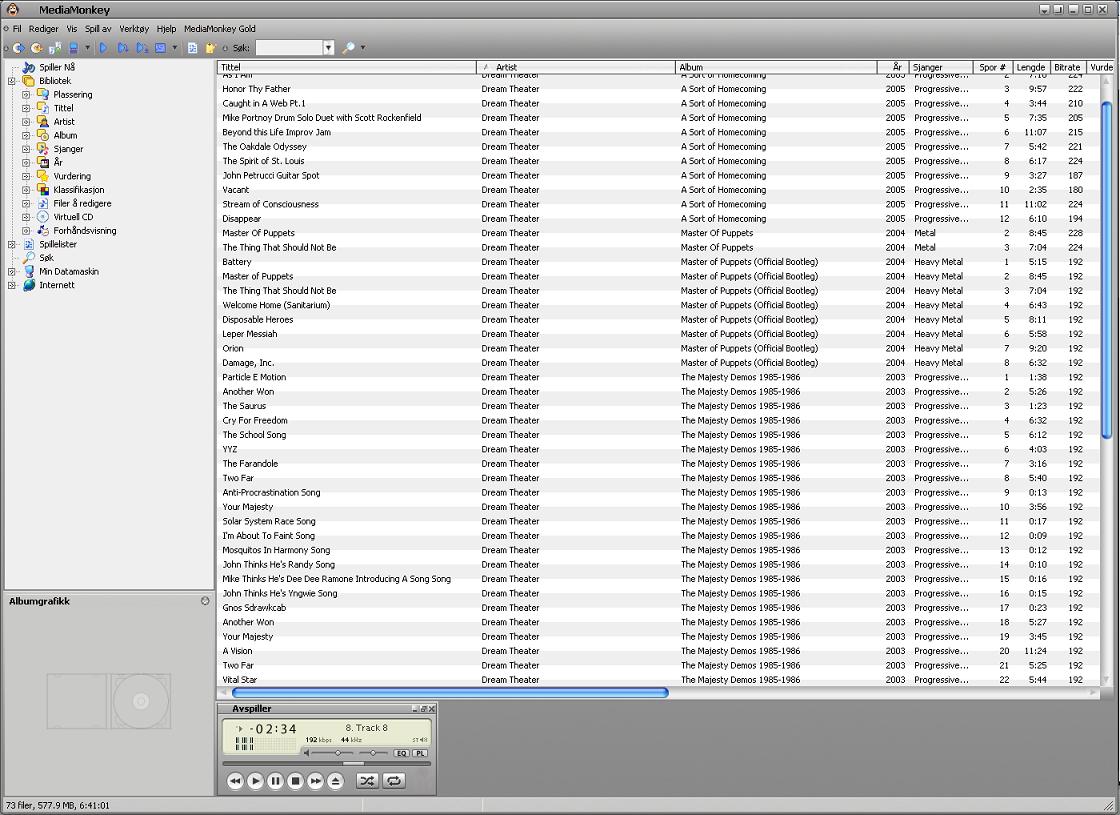The image size is (1120, 815).
Task: Expand the Internett tree node
Action: (x=11, y=285)
